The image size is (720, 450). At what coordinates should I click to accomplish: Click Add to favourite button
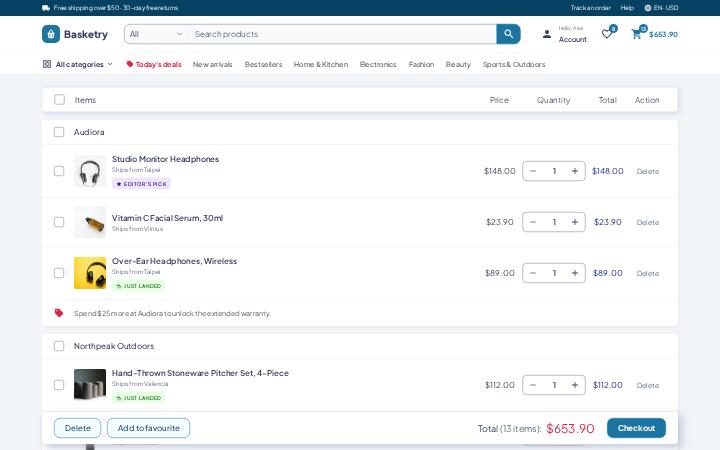click(148, 428)
